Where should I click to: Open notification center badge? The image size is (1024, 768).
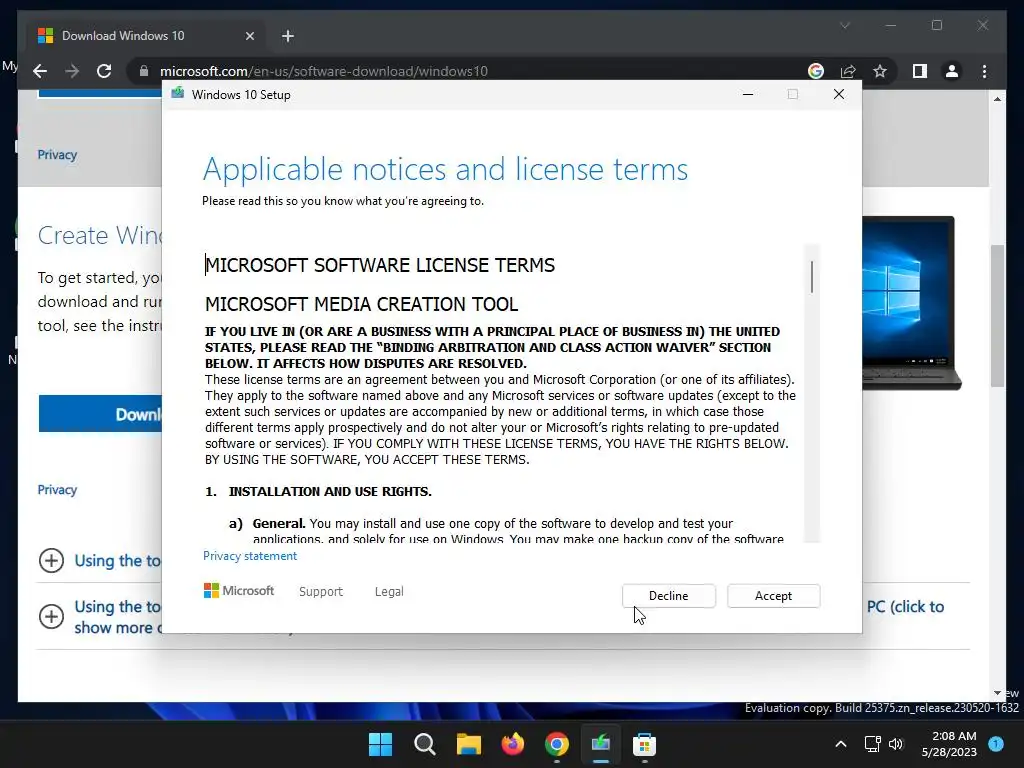pyautogui.click(x=996, y=743)
